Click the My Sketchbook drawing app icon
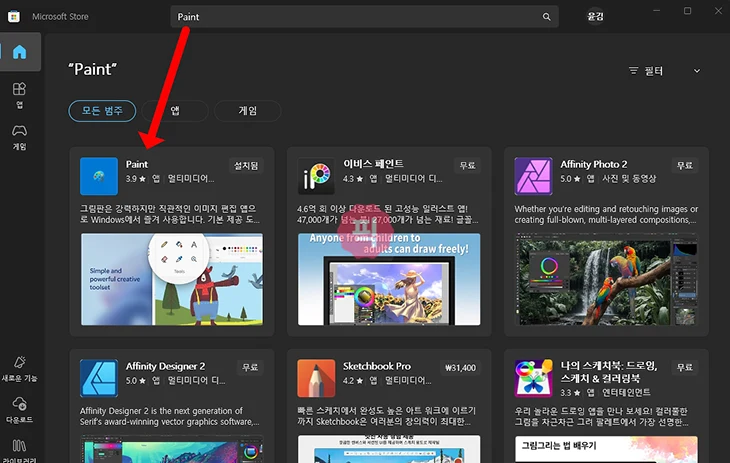730x463 pixels. tap(533, 378)
